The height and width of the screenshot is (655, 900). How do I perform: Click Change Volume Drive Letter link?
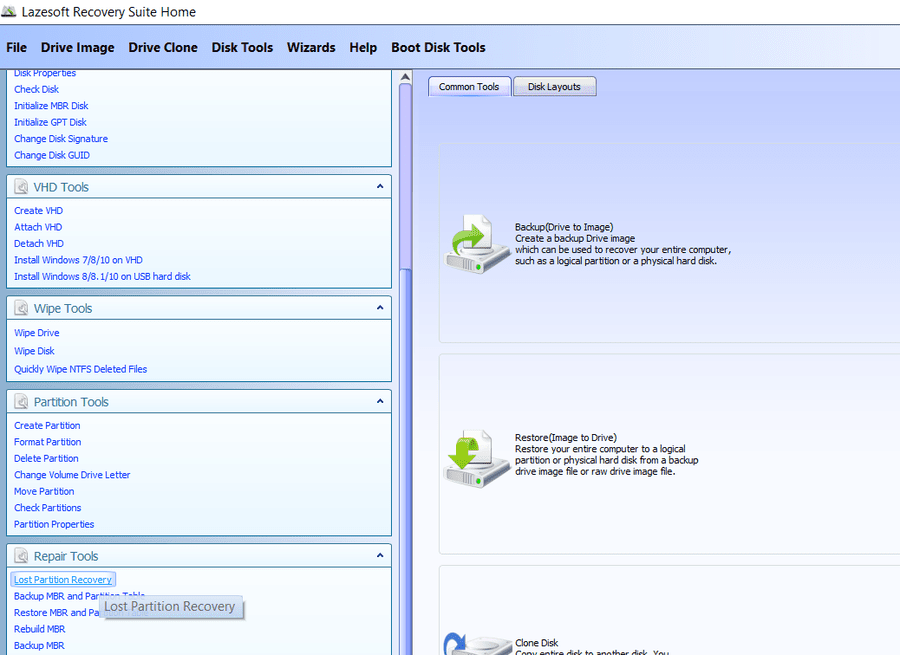72,475
